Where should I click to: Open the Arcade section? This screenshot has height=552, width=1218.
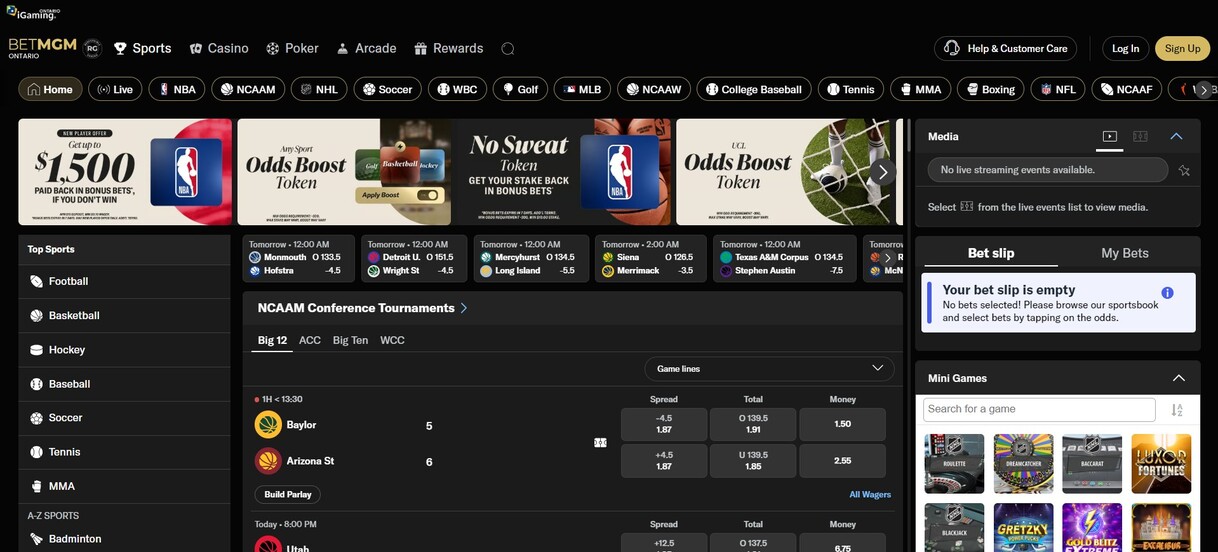(366, 48)
